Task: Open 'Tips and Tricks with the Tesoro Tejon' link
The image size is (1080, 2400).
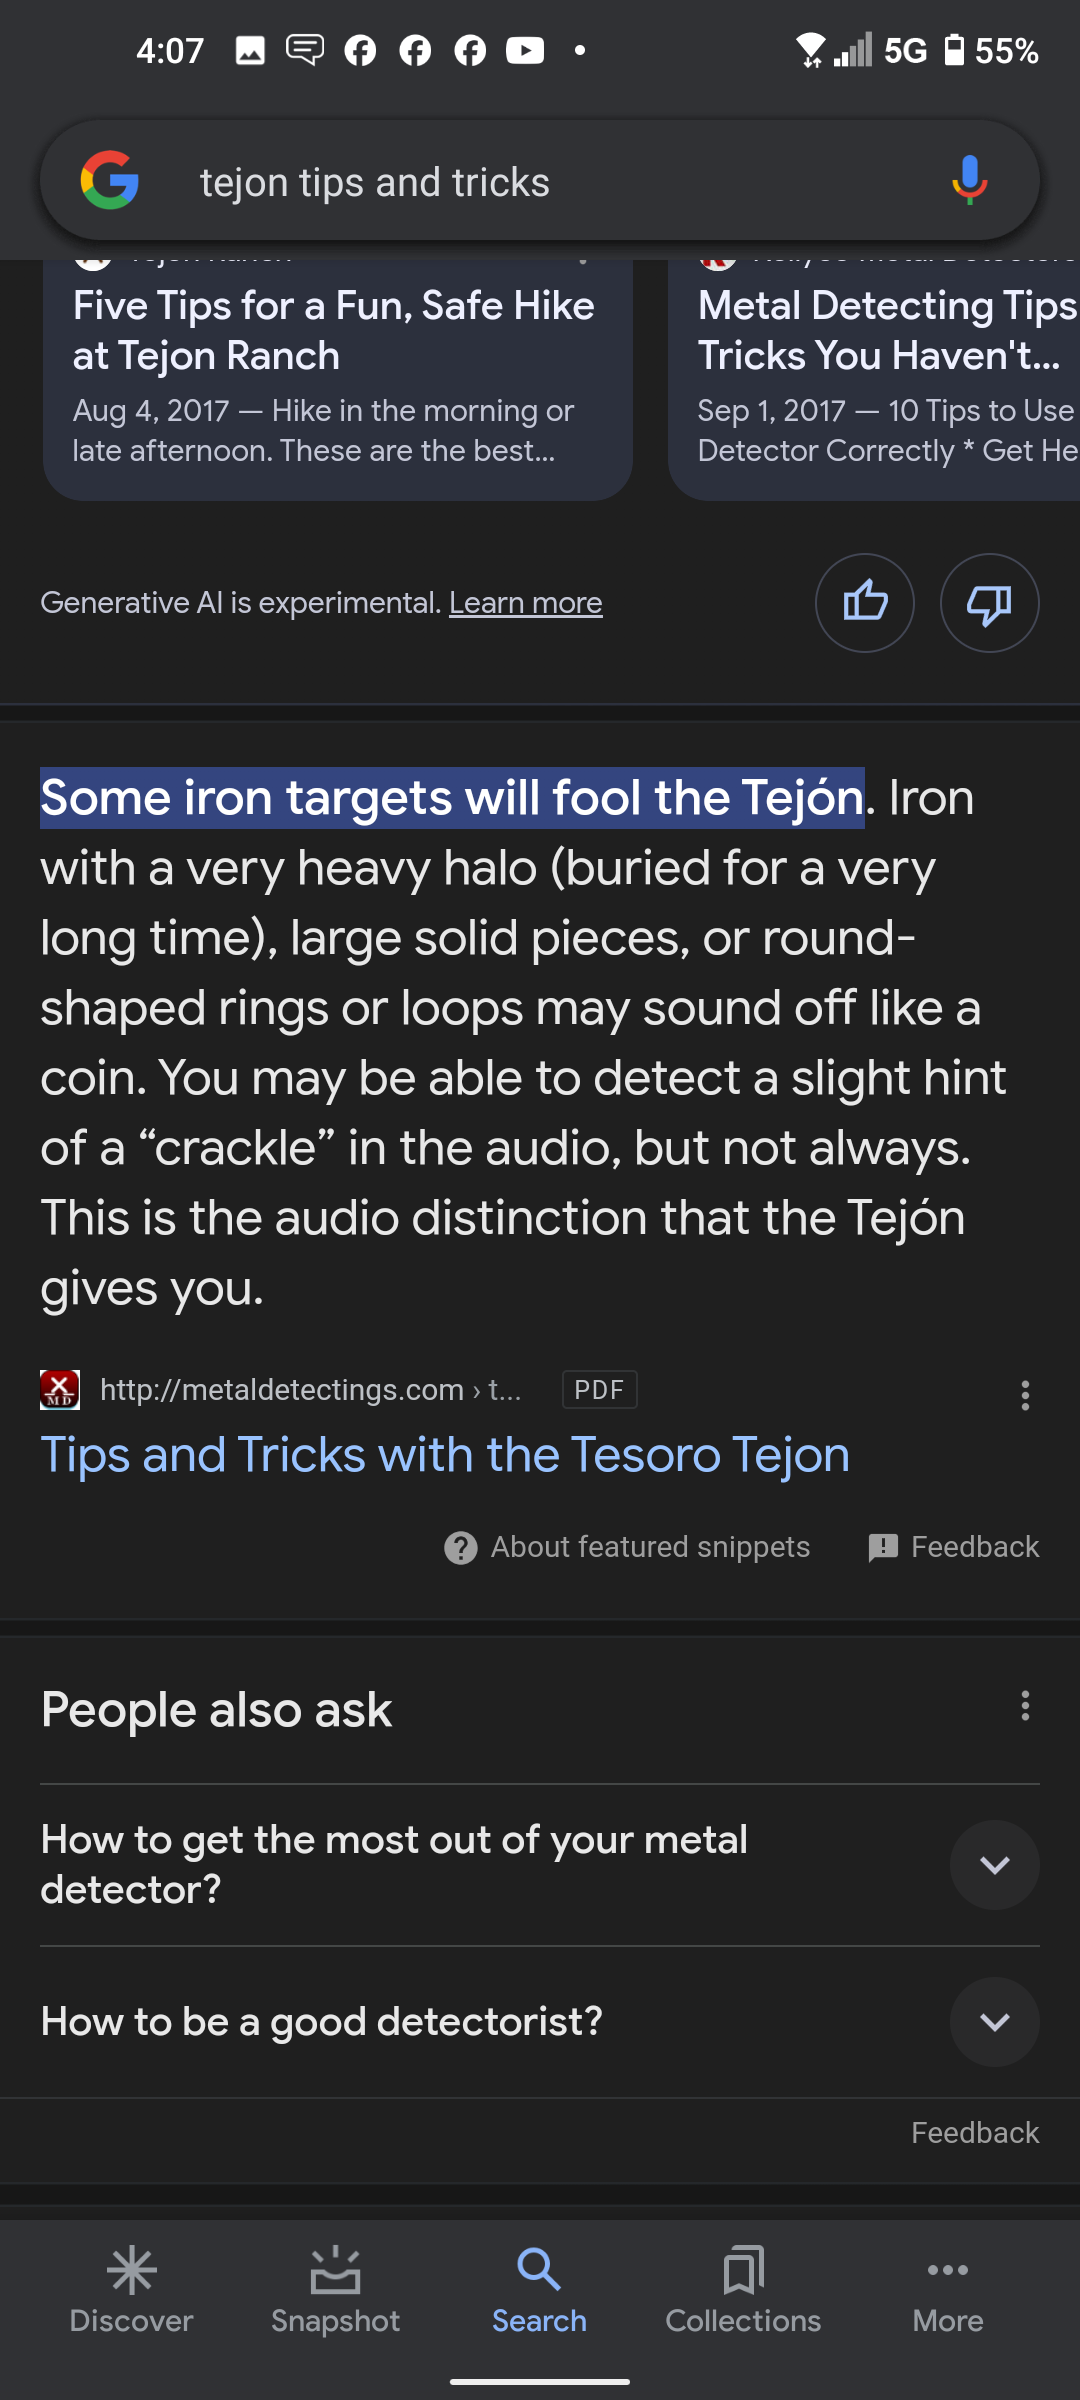Action: (x=445, y=1454)
